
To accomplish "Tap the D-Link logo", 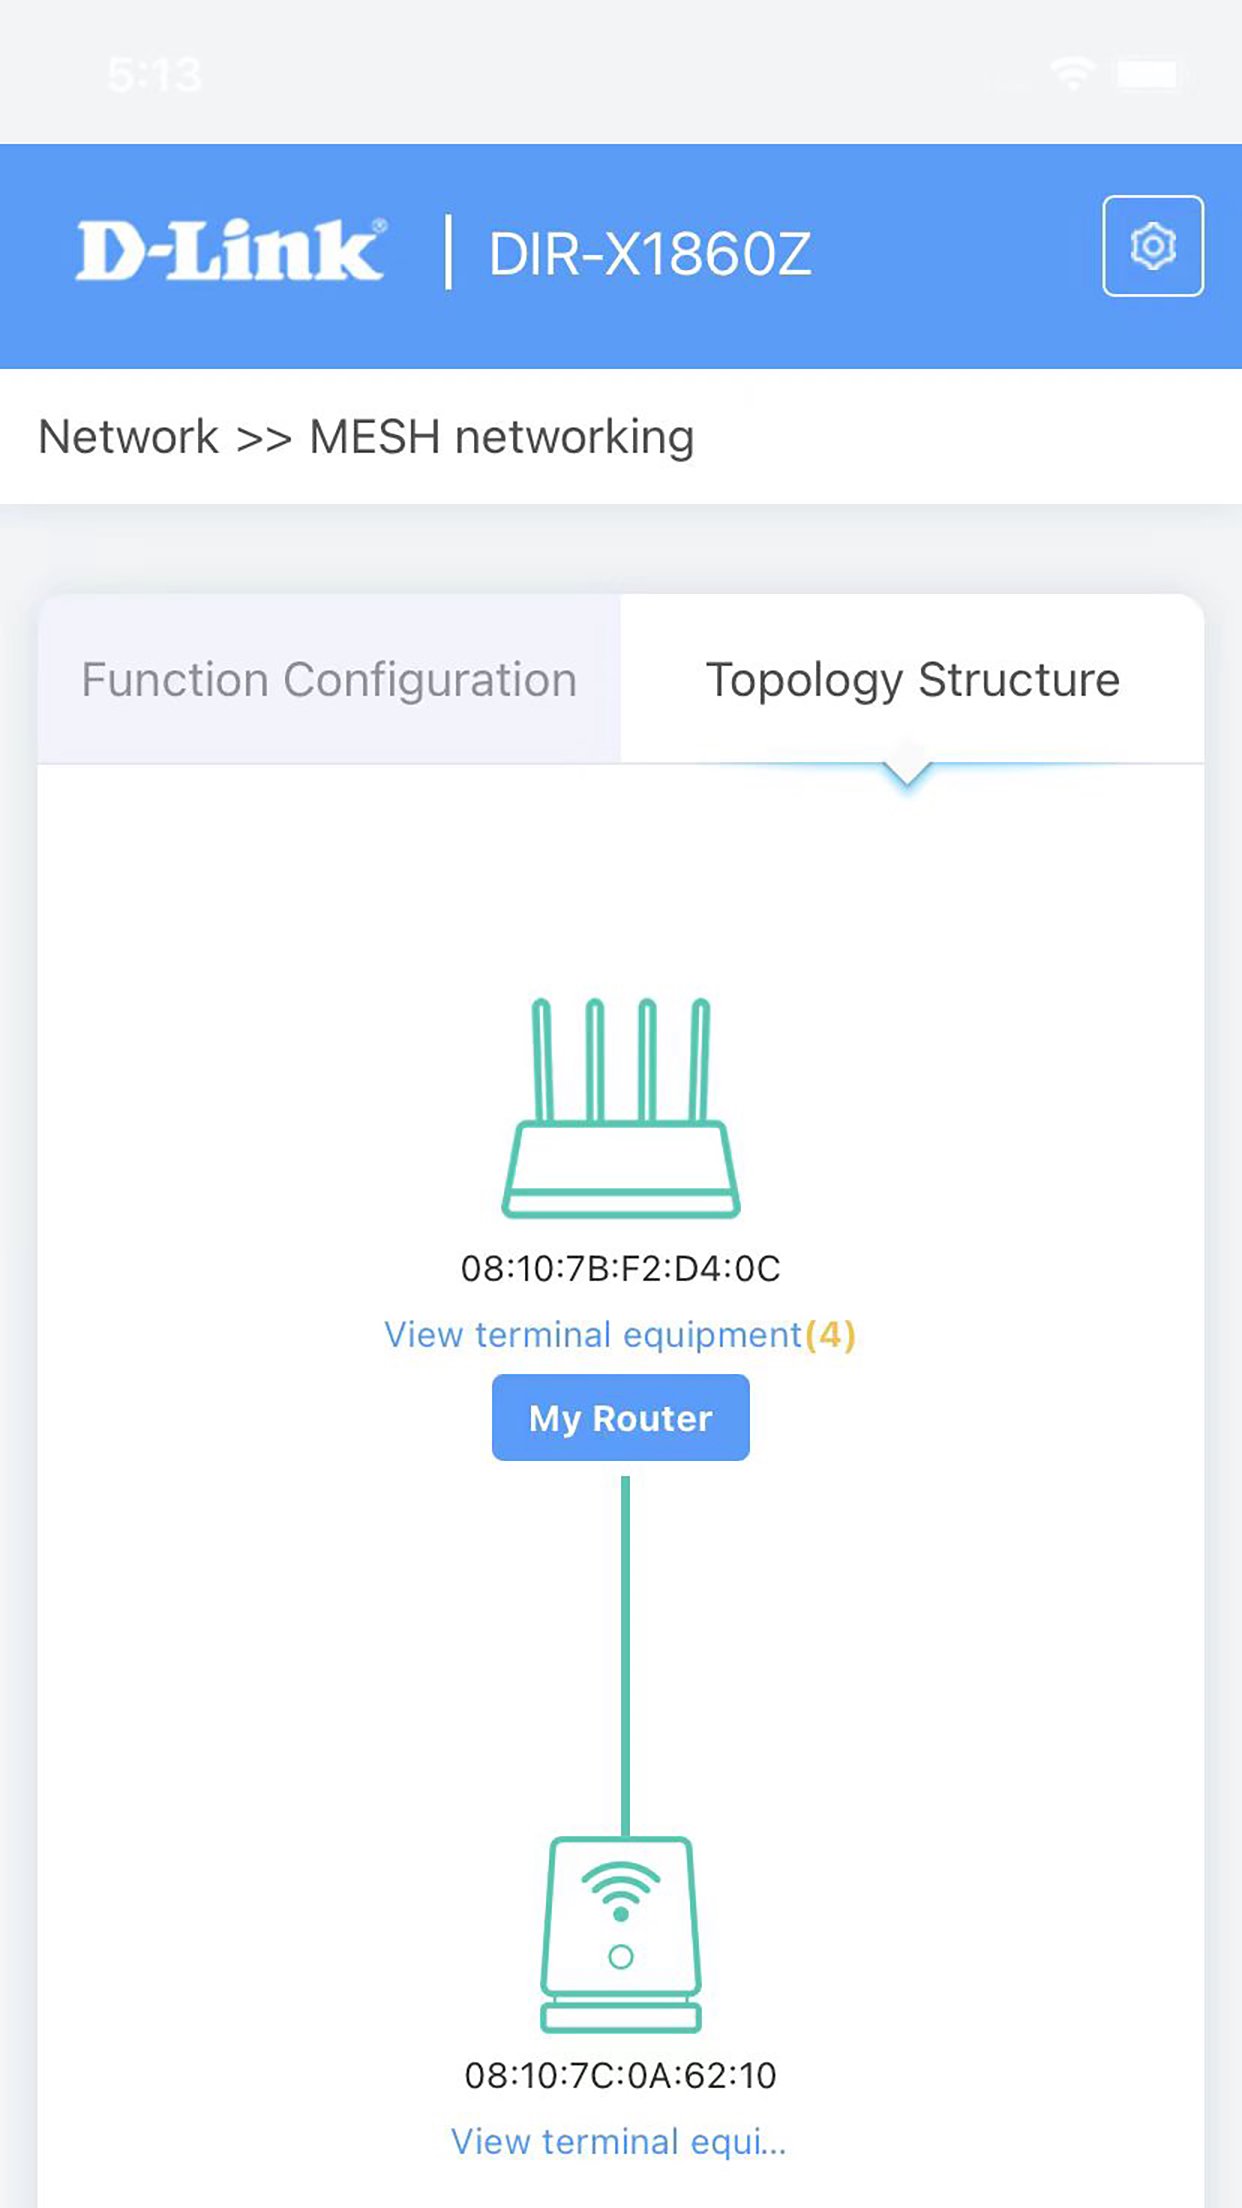I will (x=229, y=250).
